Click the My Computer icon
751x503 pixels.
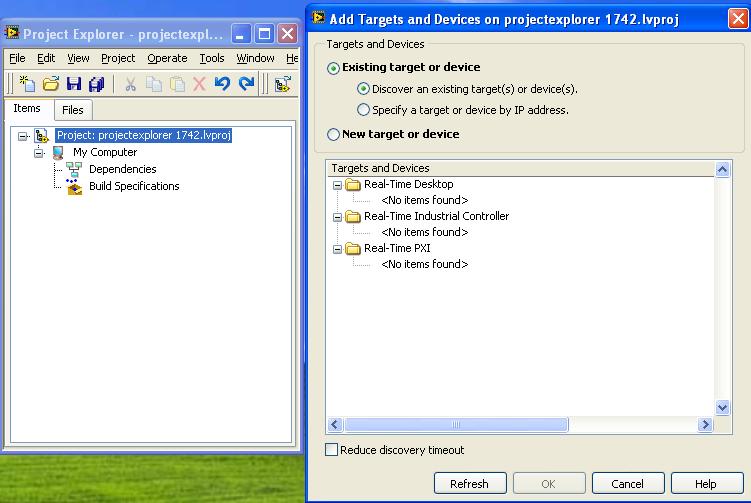tap(58, 152)
